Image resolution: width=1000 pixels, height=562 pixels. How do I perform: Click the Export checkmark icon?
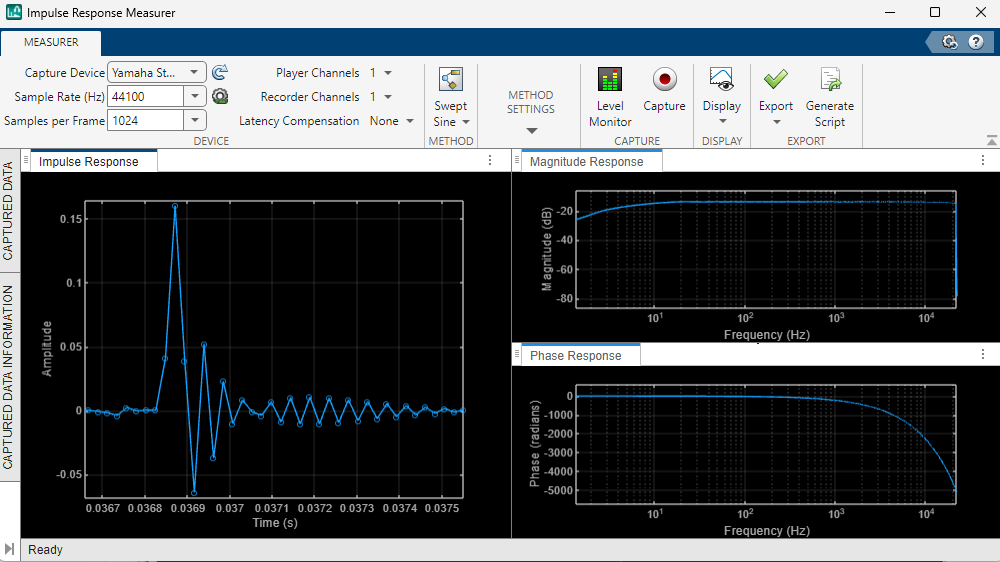(775, 80)
